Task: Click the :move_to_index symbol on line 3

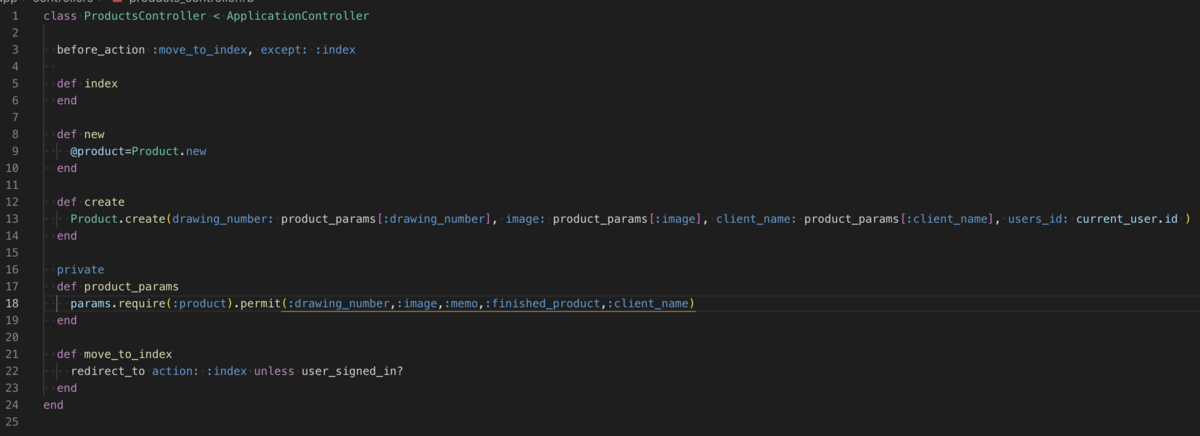Action: tap(199, 50)
